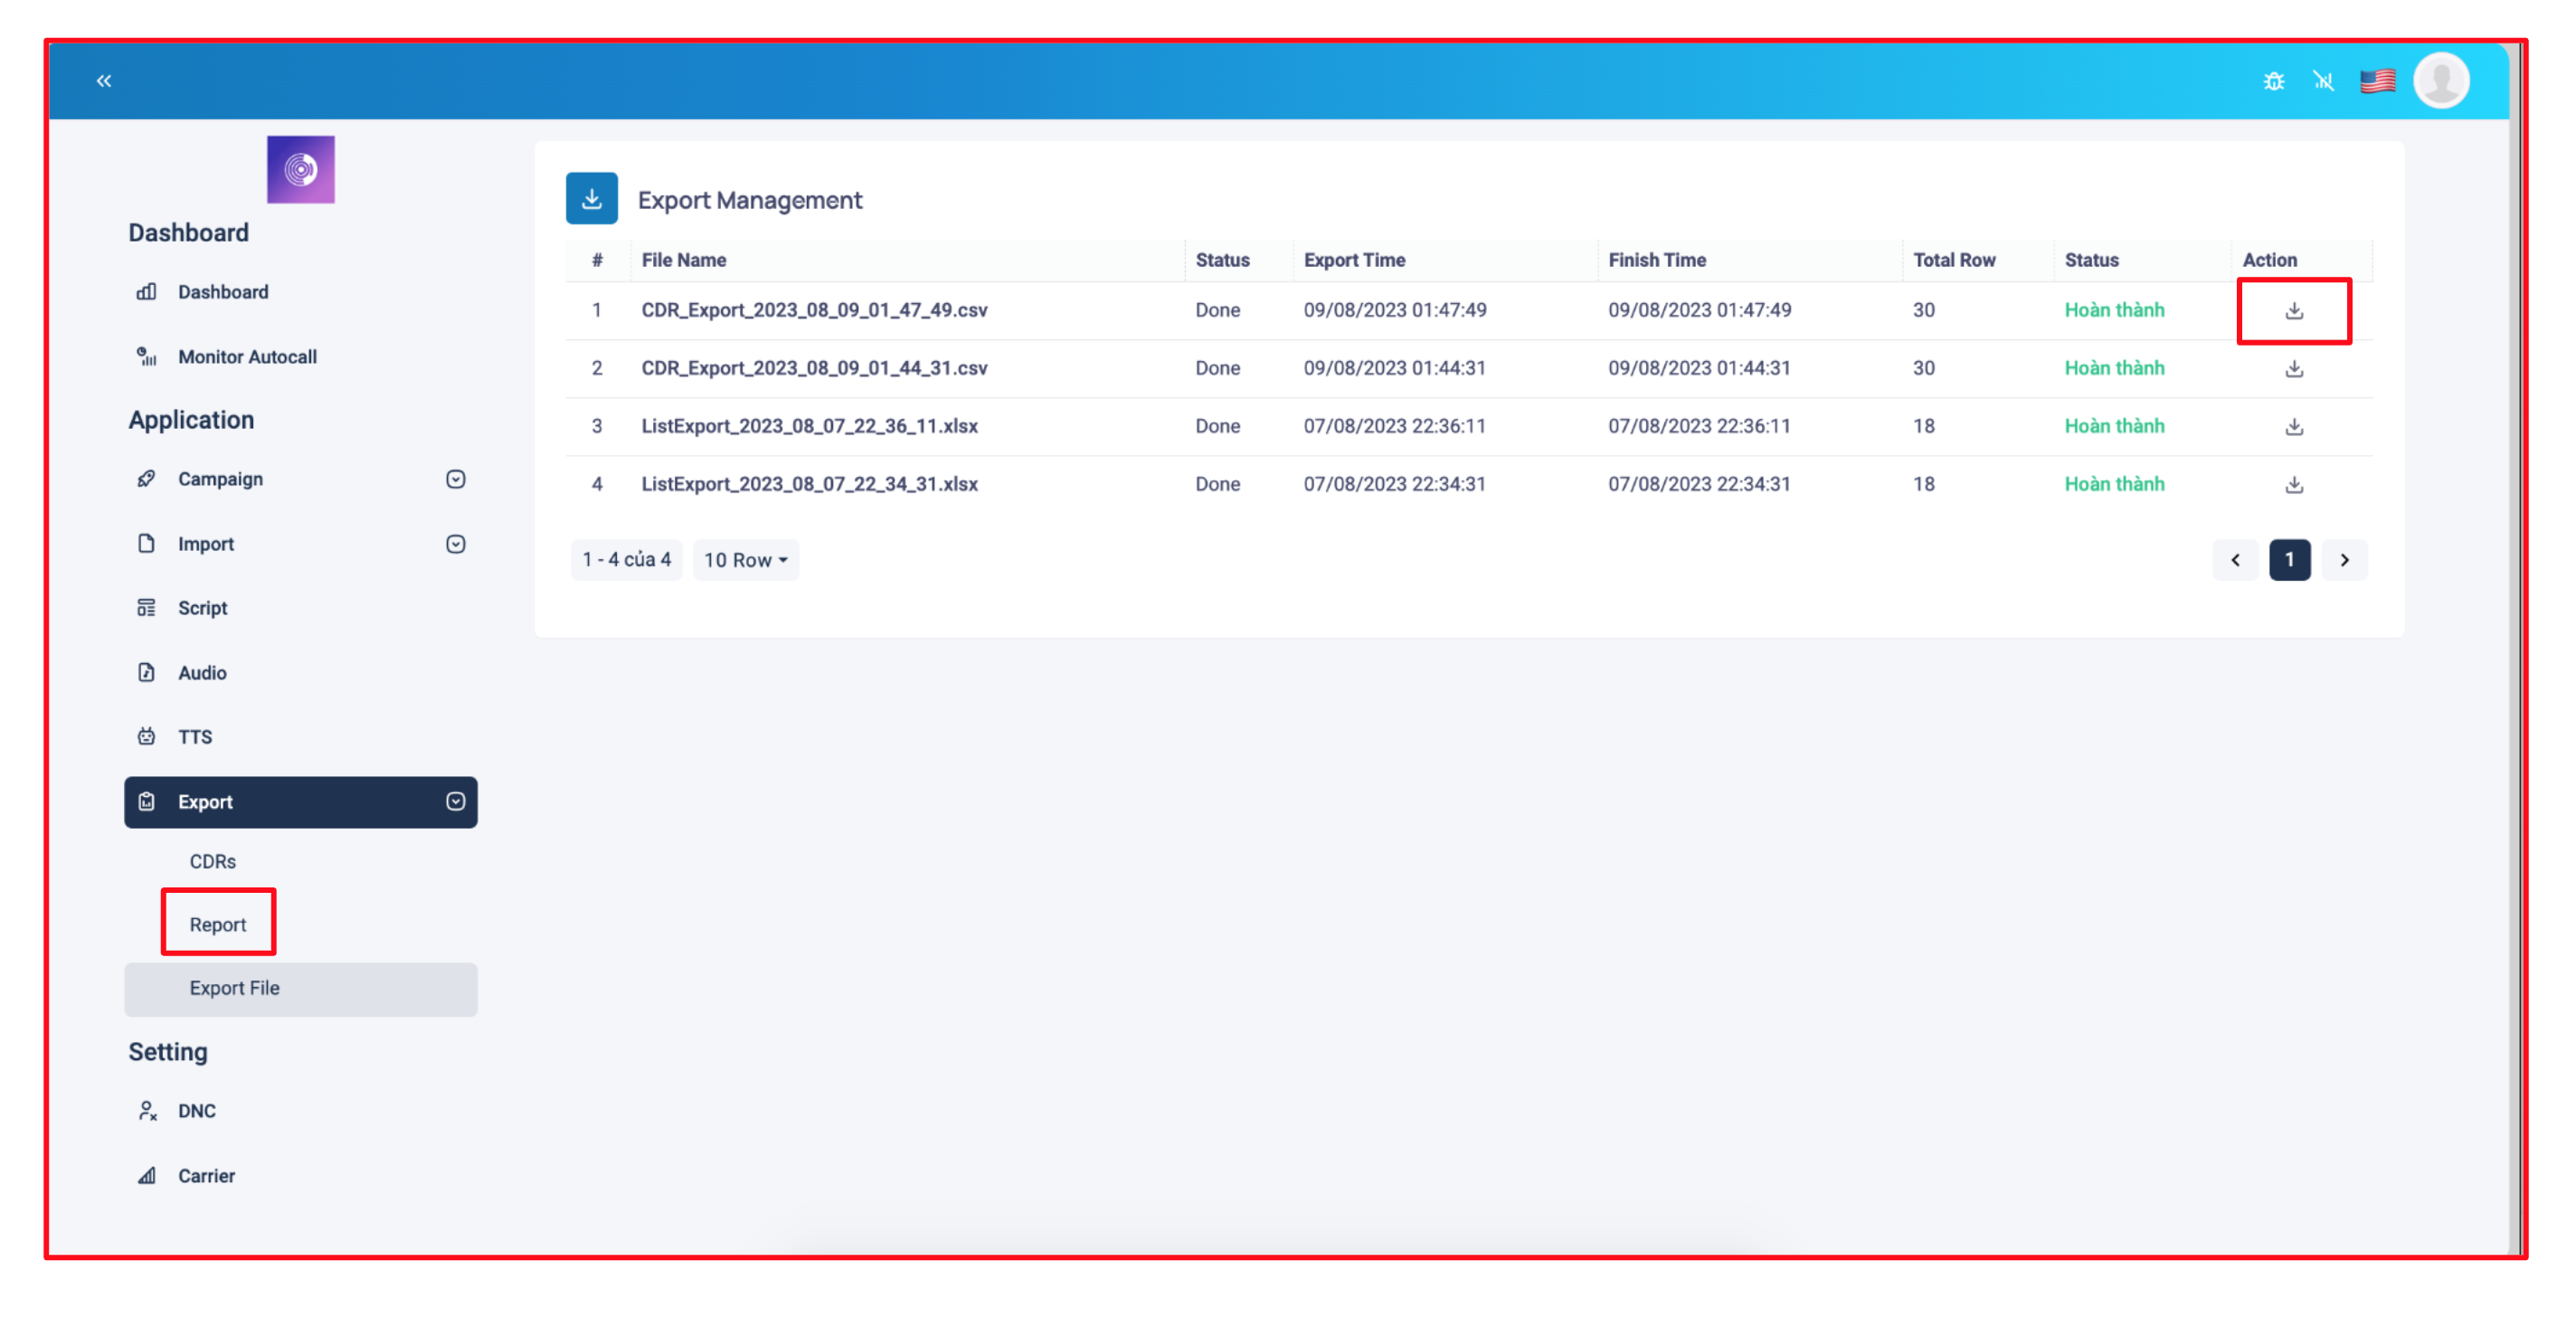Download ListExport_2023_08_07_22_36_11.xlsx file
Image resolution: width=2576 pixels, height=1337 pixels.
click(x=2293, y=427)
